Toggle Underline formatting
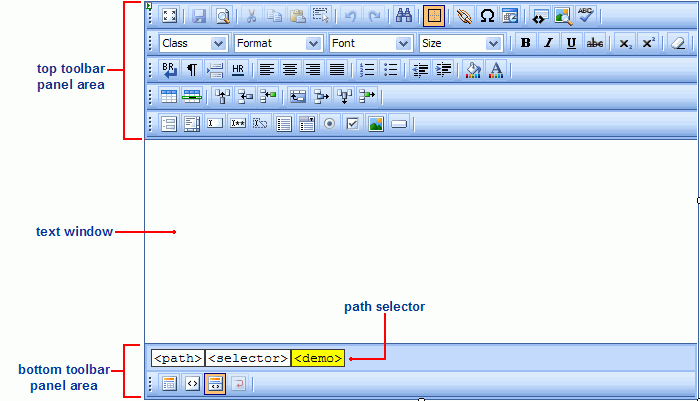The width and height of the screenshot is (700, 401). (x=571, y=43)
